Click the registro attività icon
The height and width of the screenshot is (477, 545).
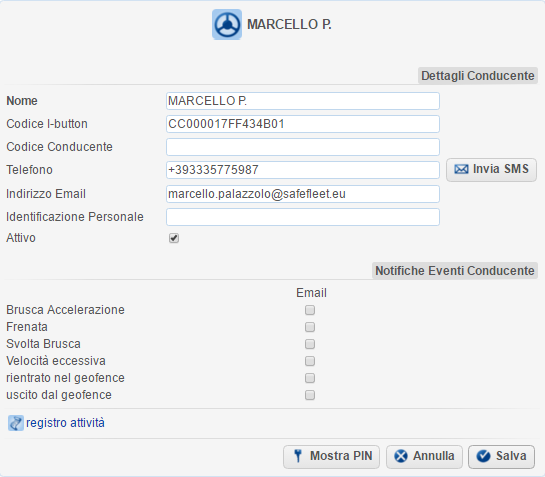click(x=16, y=423)
